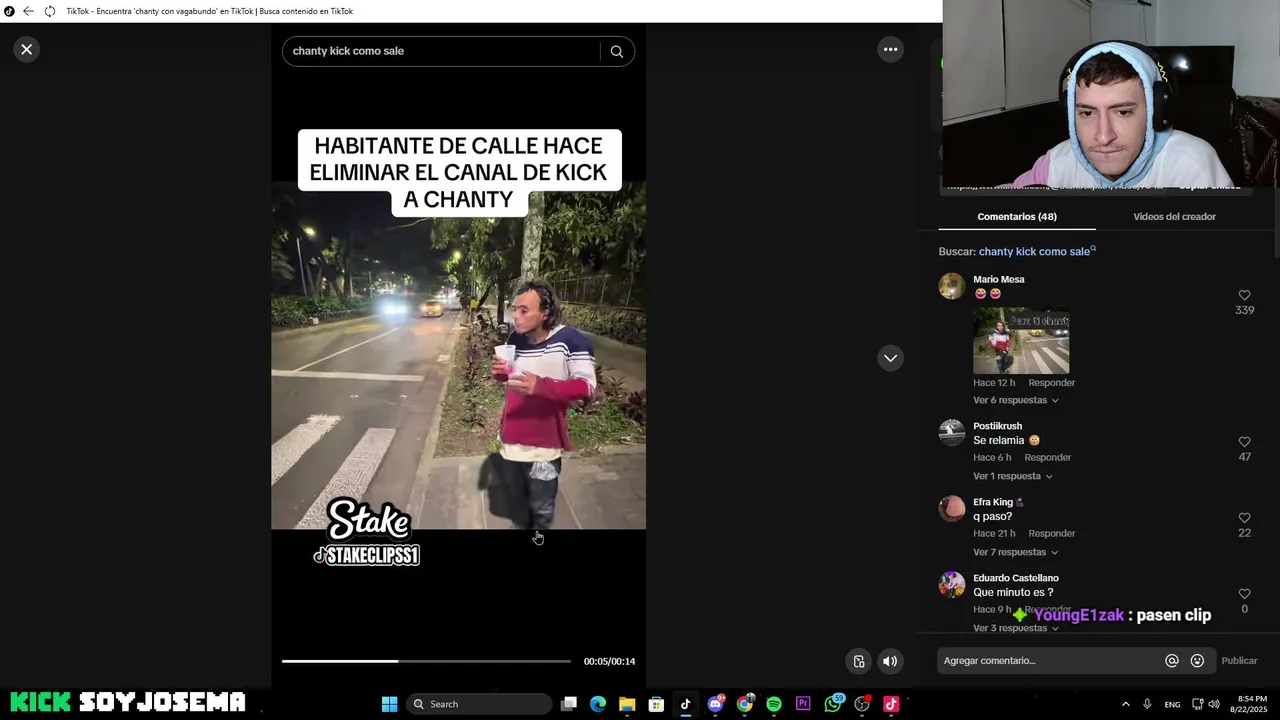Click the mention @ icon in comment box
The height and width of the screenshot is (720, 1280).
(1171, 661)
